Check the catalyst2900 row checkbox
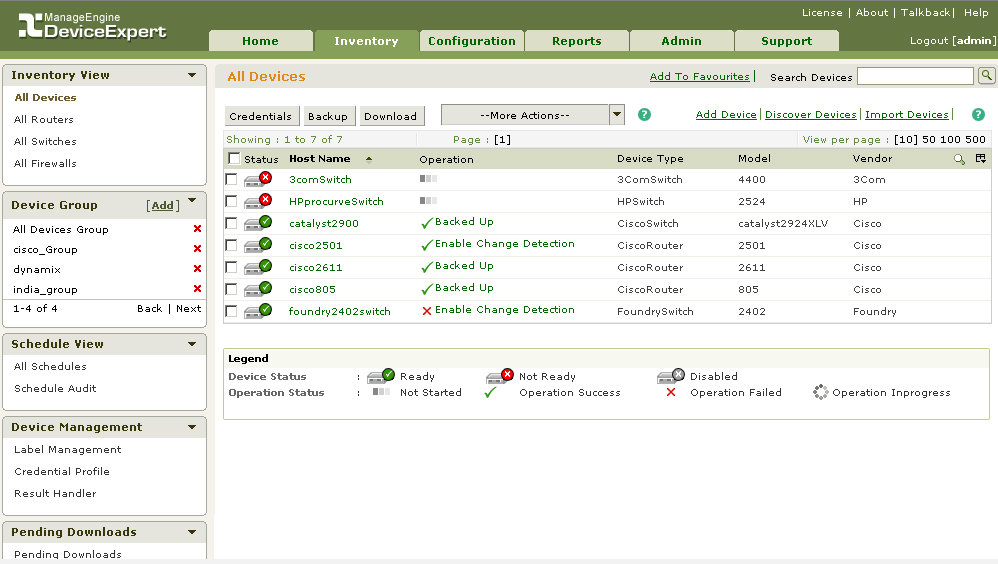Image resolution: width=998 pixels, height=564 pixels. 231,223
